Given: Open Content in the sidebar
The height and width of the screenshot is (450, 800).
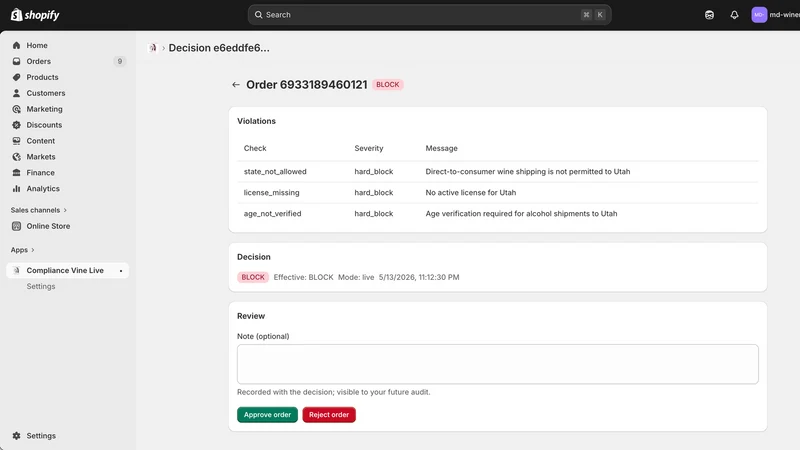Looking at the screenshot, I should point(40,141).
